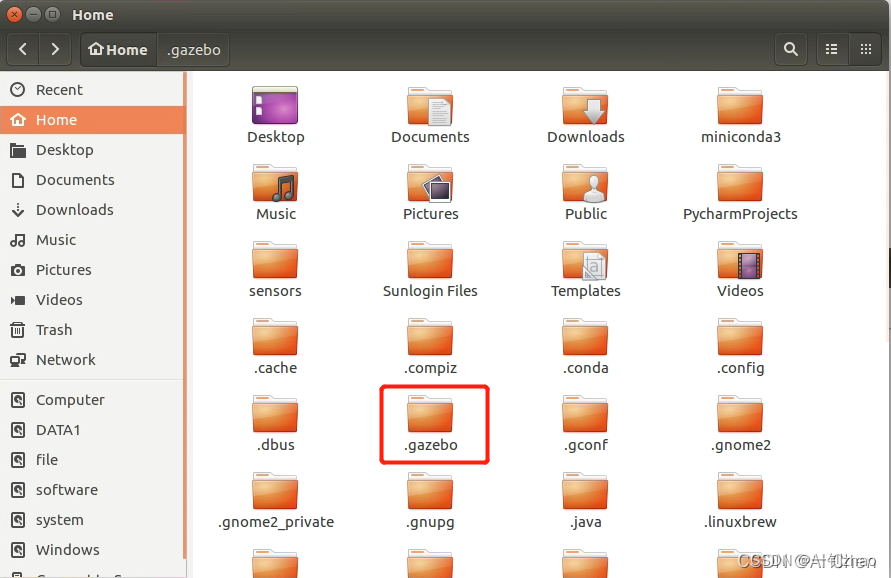Viewport: 891px width, 578px height.
Task: Select the .java folder
Action: [585, 501]
